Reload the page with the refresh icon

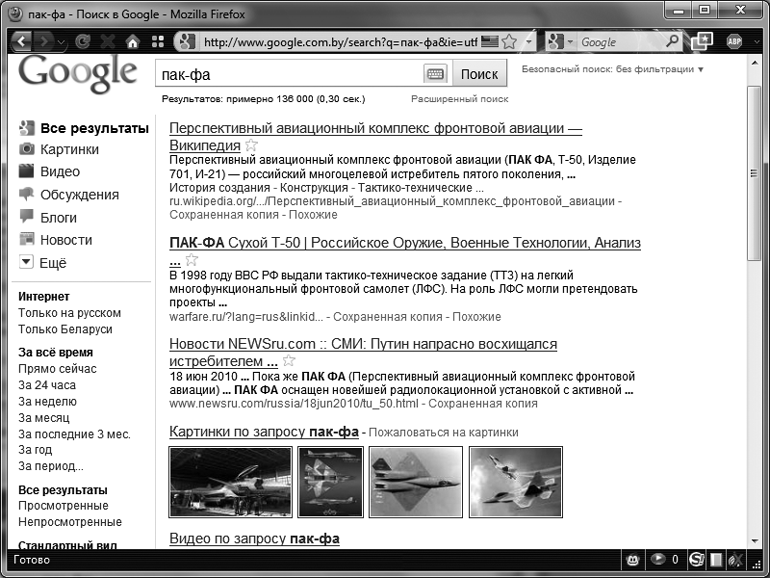click(x=82, y=42)
